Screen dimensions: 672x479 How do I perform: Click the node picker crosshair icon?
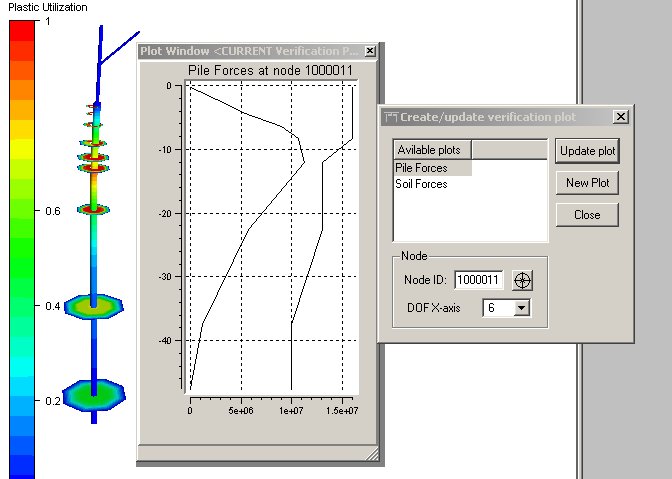[x=522, y=280]
